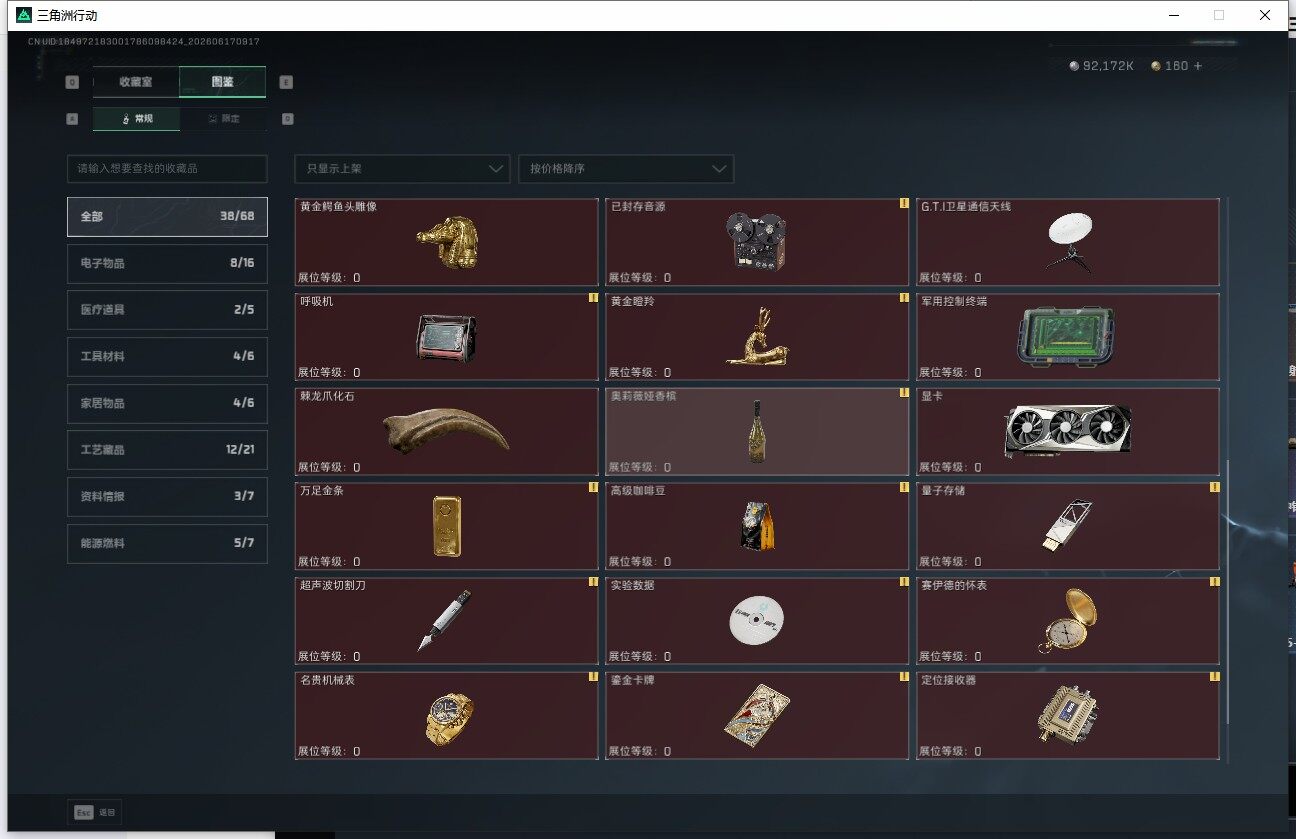
Task: Pick the 名贵机械表 gold wristwatch
Action: tap(447, 716)
